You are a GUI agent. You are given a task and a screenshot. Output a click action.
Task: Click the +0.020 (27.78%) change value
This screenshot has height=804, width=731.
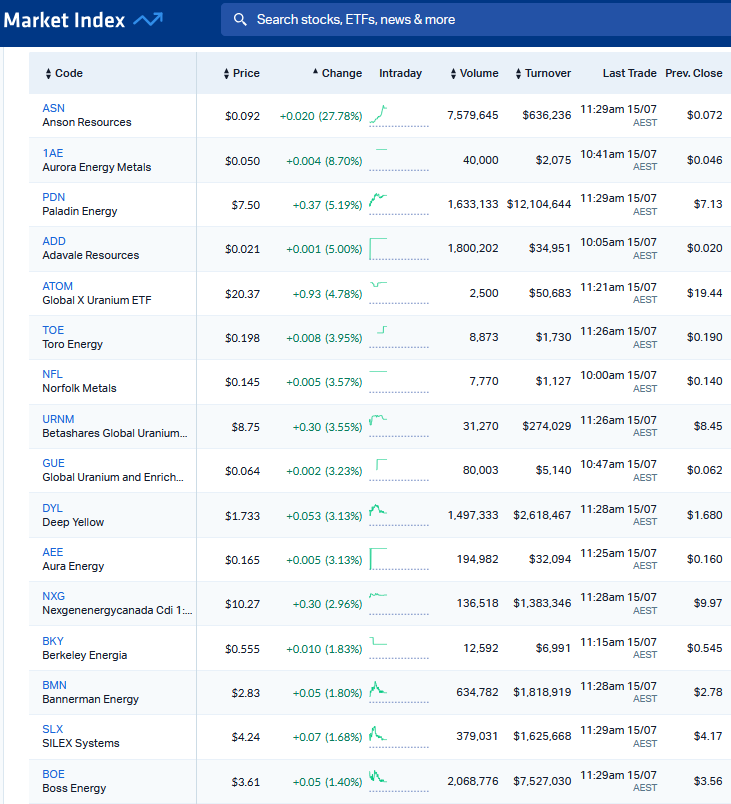pyautogui.click(x=321, y=116)
